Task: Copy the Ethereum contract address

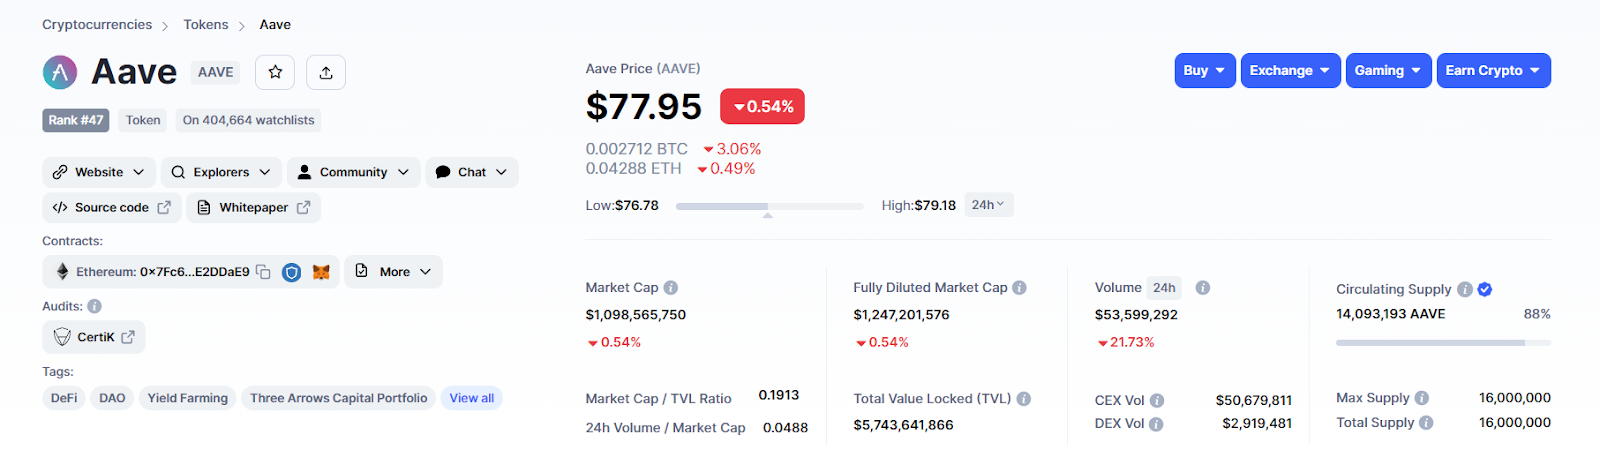Action: pyautogui.click(x=263, y=272)
